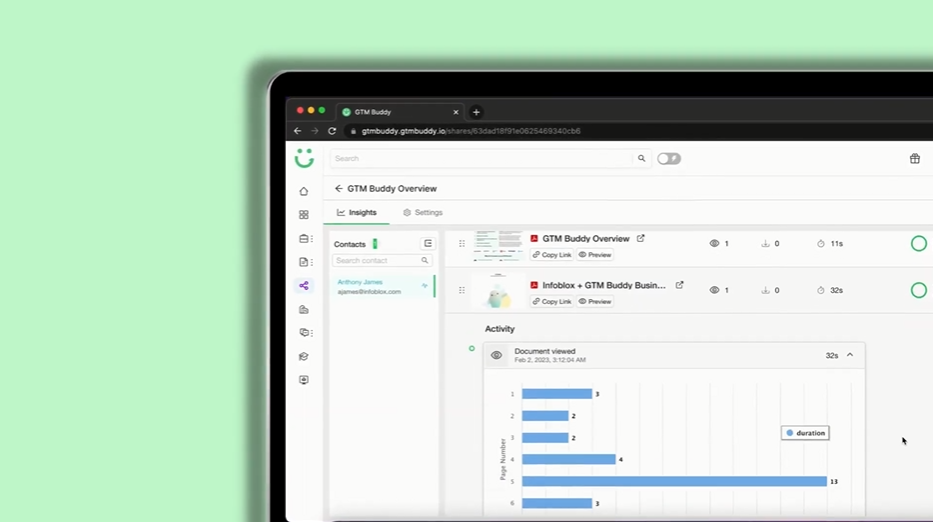Click GTM Buddy Overview document title
Image resolution: width=933 pixels, height=522 pixels.
[586, 239]
